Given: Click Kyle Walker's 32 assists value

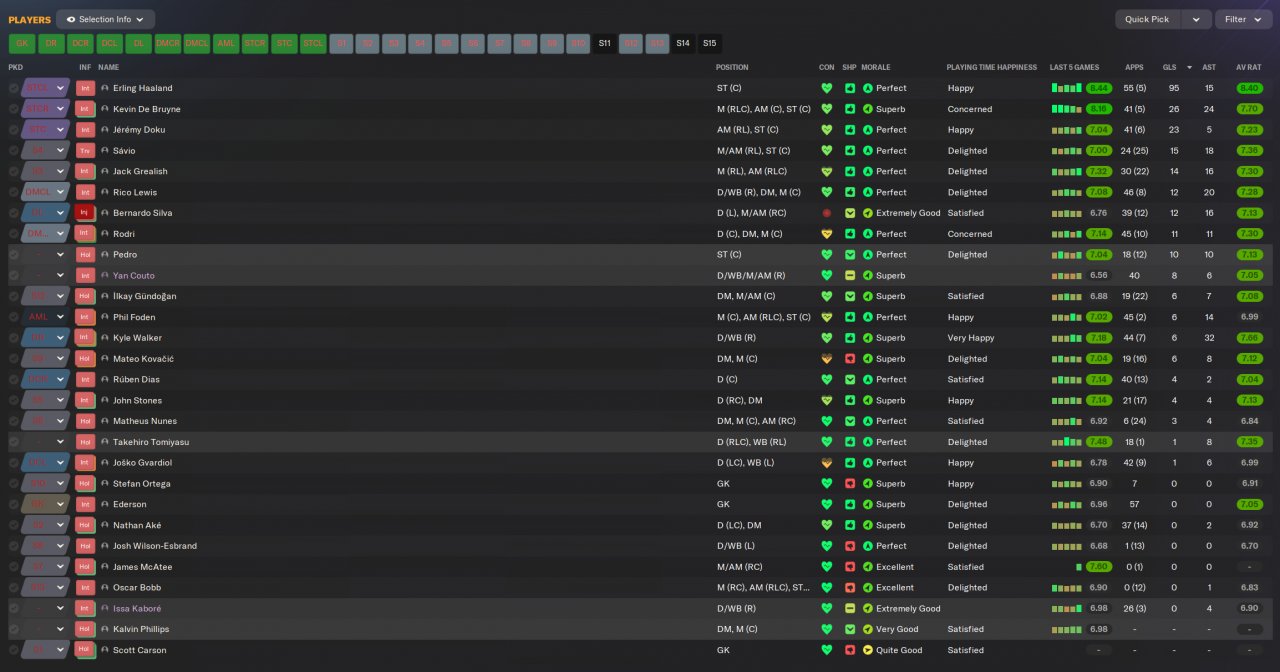Looking at the screenshot, I should (1209, 338).
